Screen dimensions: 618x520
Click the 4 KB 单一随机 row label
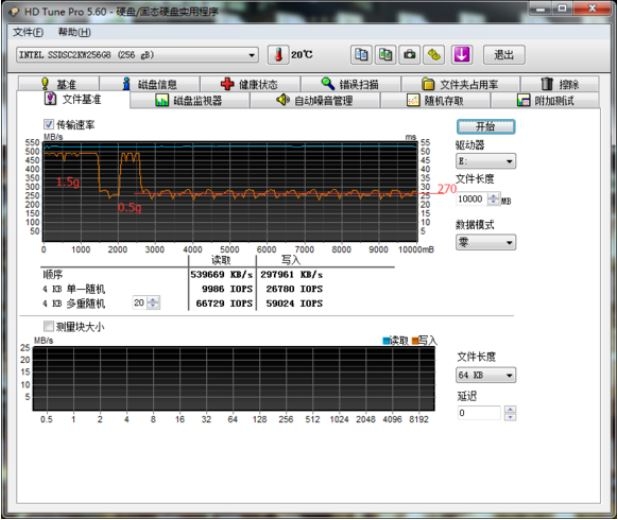pos(74,289)
